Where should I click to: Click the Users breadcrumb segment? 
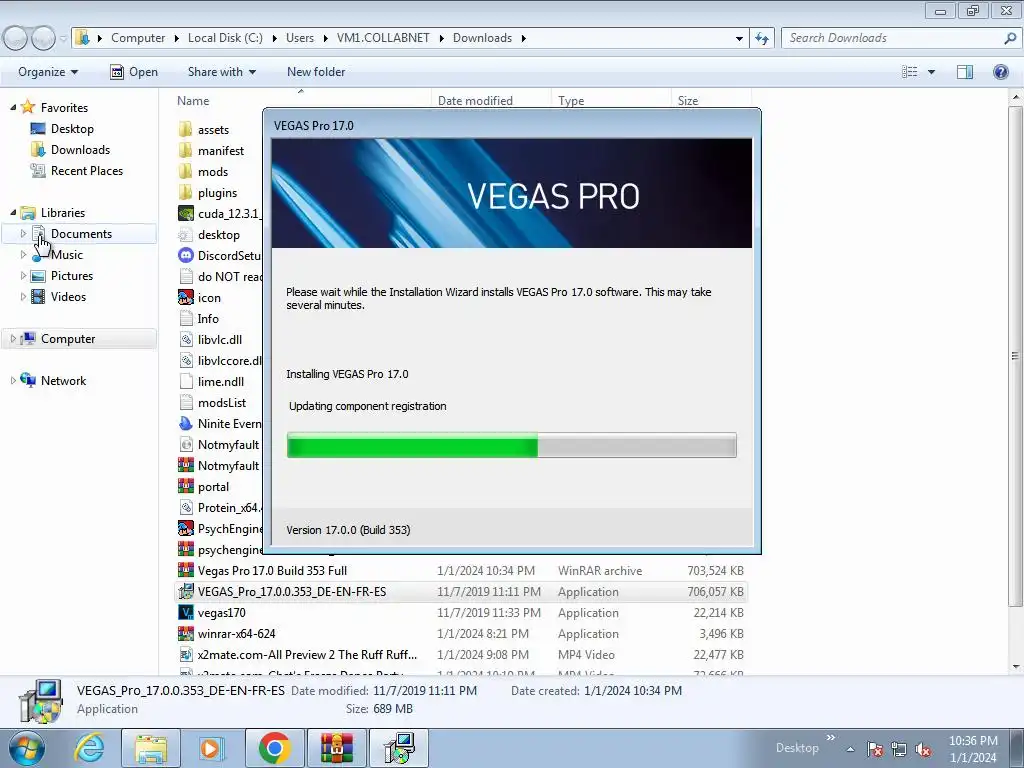tap(300, 38)
